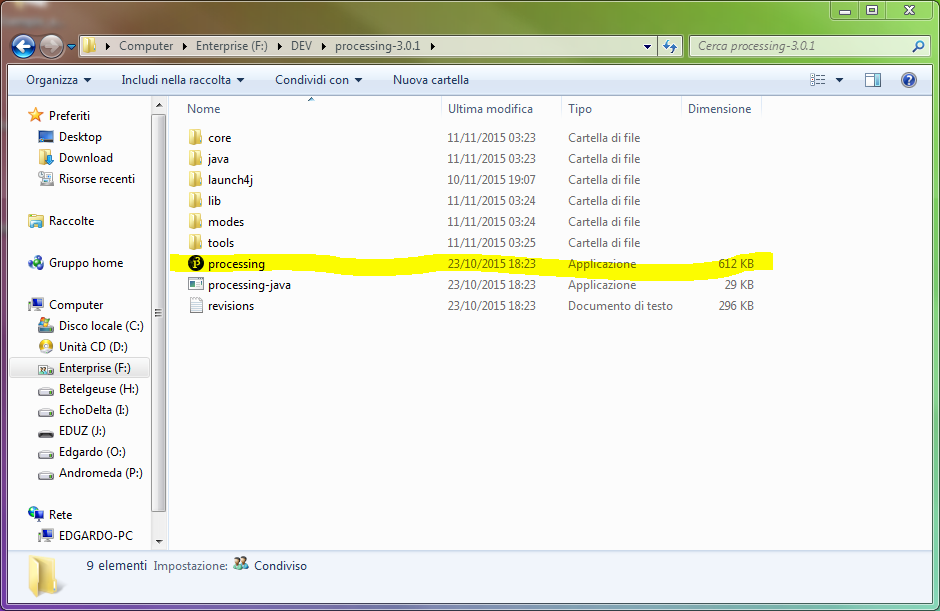
Task: Open Includi nella raccolta menu
Action: 183,80
